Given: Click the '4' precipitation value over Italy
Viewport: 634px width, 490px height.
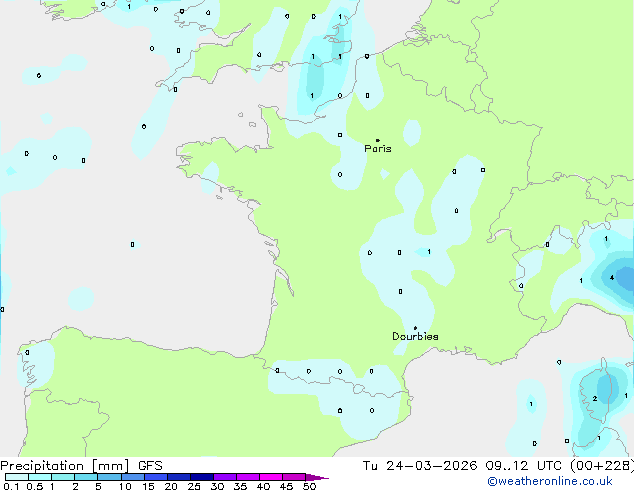Looking at the screenshot, I should point(612,277).
